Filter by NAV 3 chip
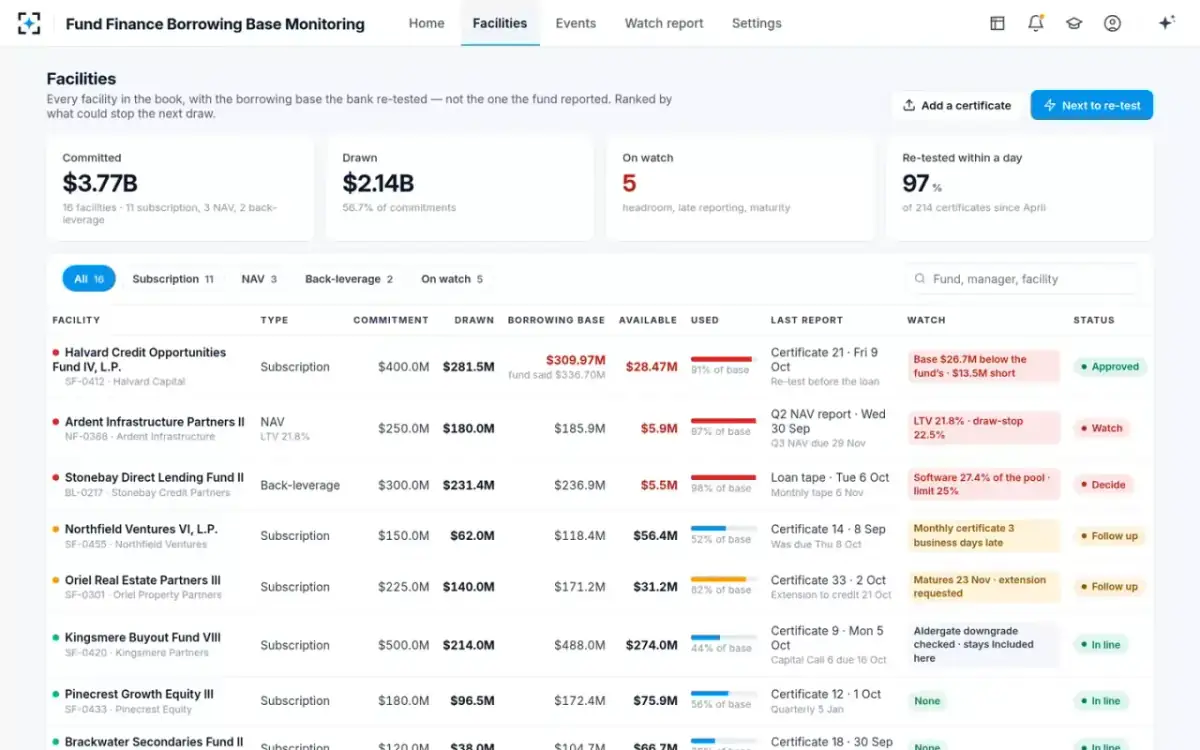 click(x=259, y=279)
